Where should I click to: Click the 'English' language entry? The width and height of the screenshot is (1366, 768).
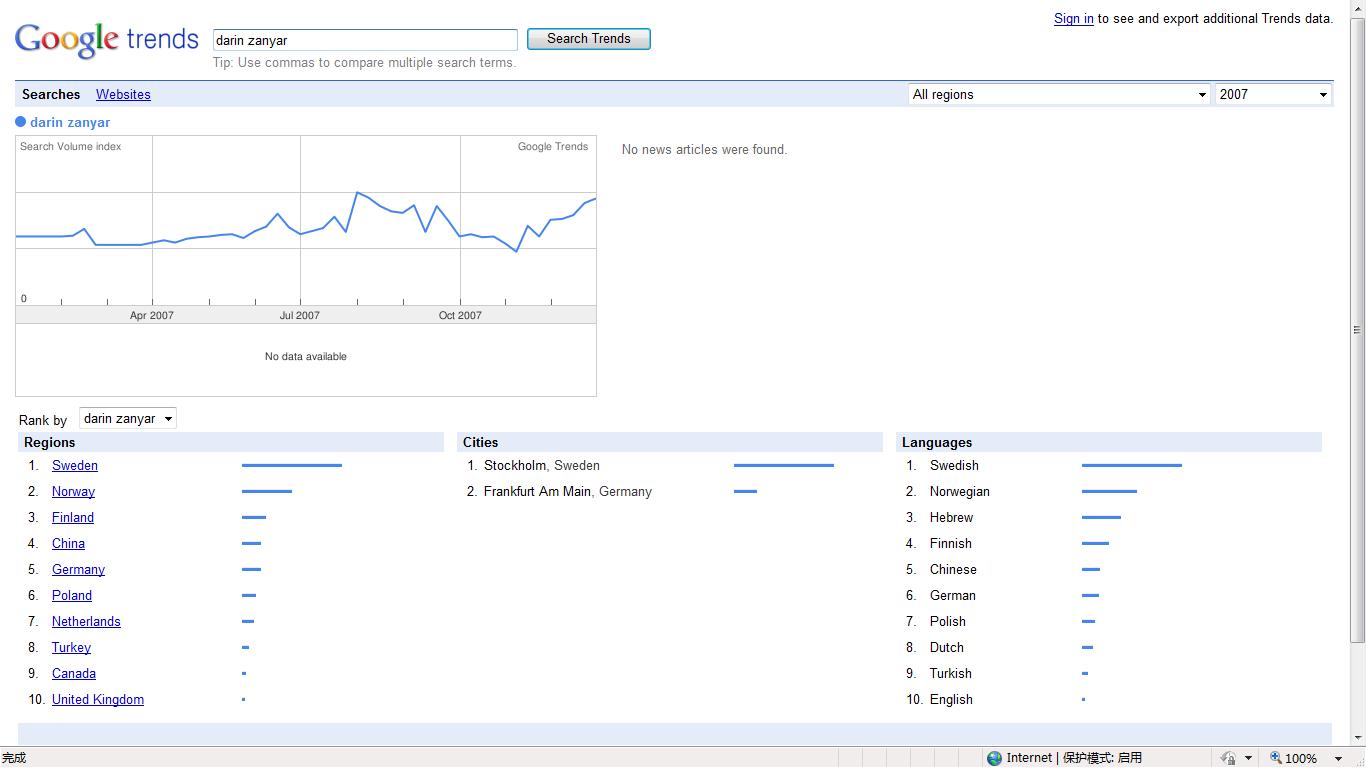951,700
